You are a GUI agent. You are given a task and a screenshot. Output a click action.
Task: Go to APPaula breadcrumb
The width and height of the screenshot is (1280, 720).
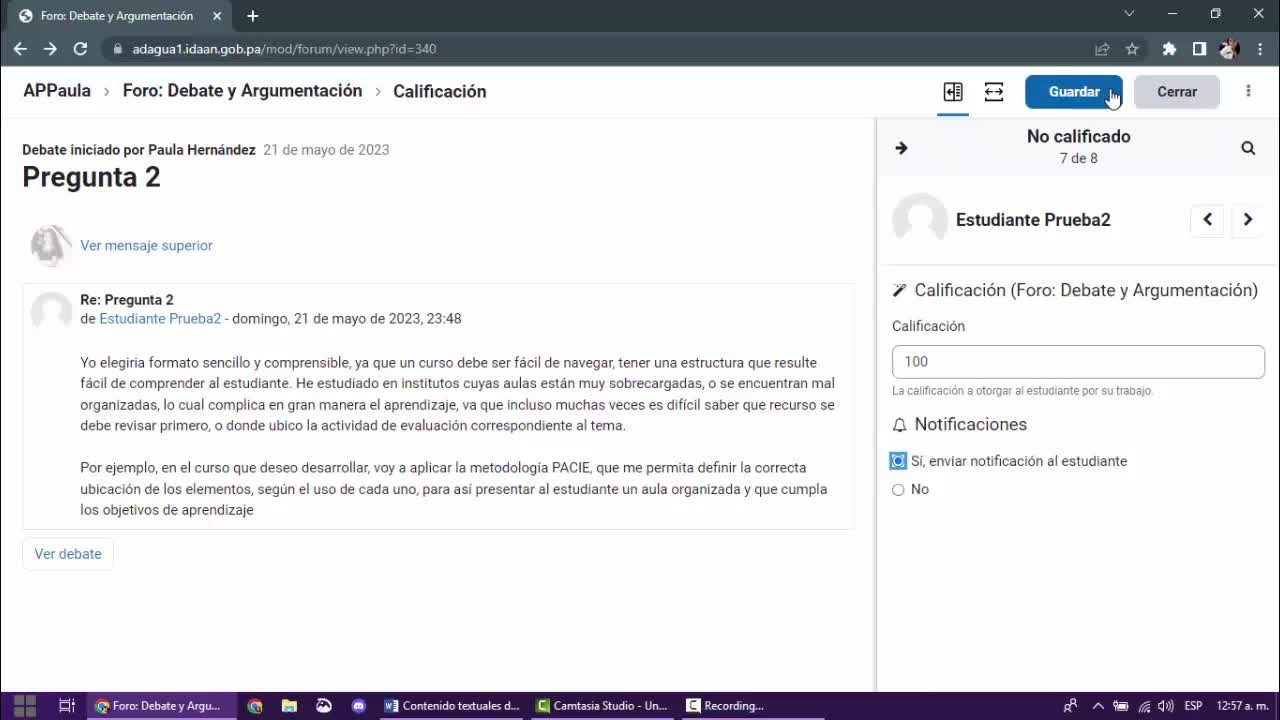pyautogui.click(x=57, y=91)
